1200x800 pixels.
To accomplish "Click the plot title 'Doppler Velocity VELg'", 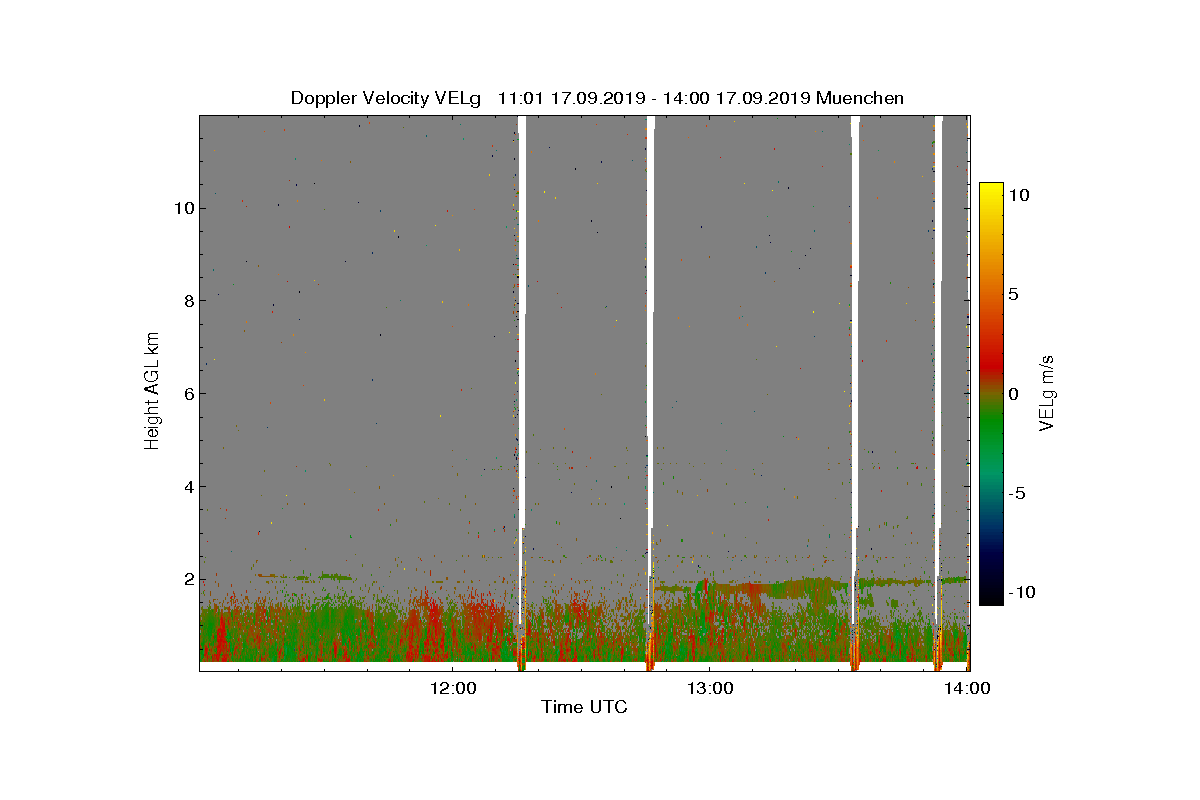I will click(386, 98).
